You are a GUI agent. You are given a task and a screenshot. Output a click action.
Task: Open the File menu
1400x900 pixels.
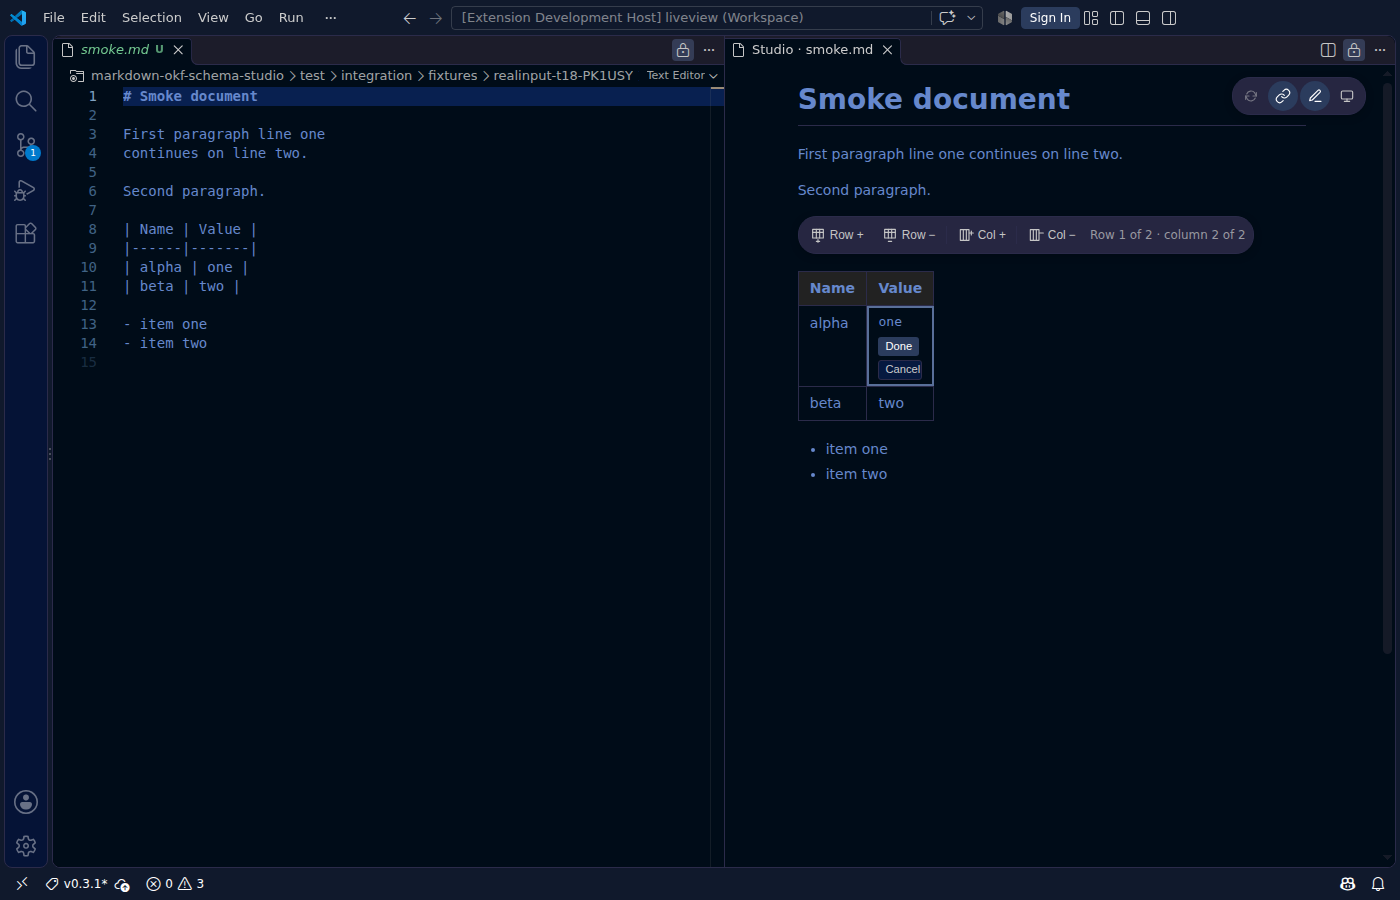(54, 18)
